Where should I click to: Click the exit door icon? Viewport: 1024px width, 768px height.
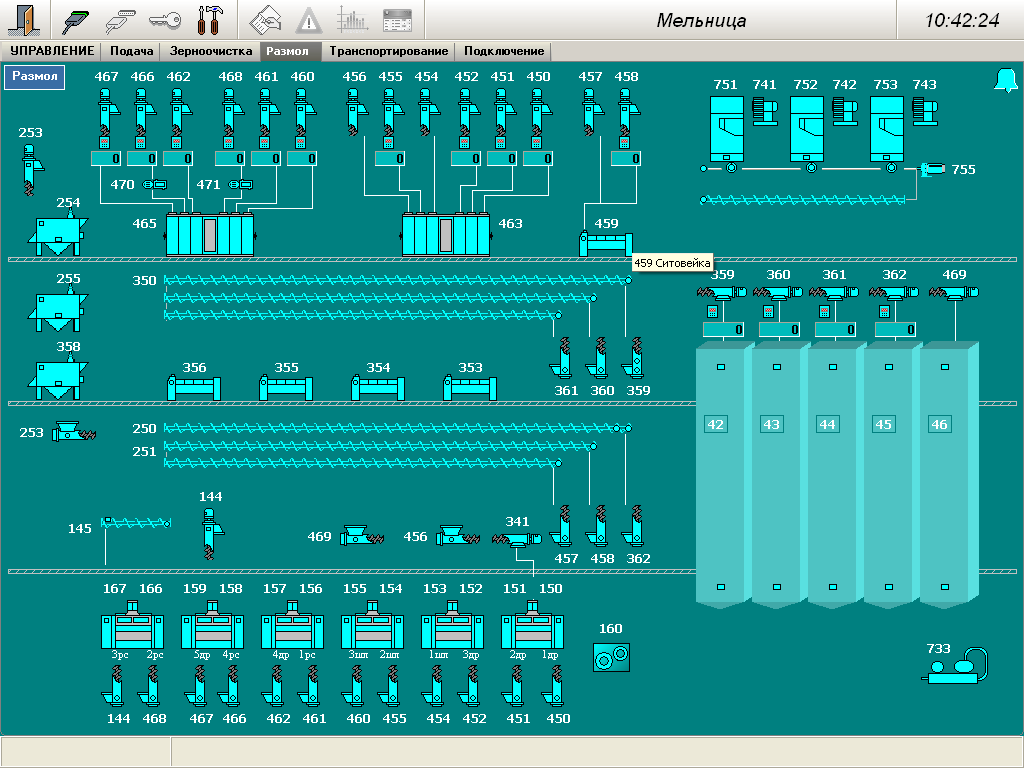pos(26,20)
